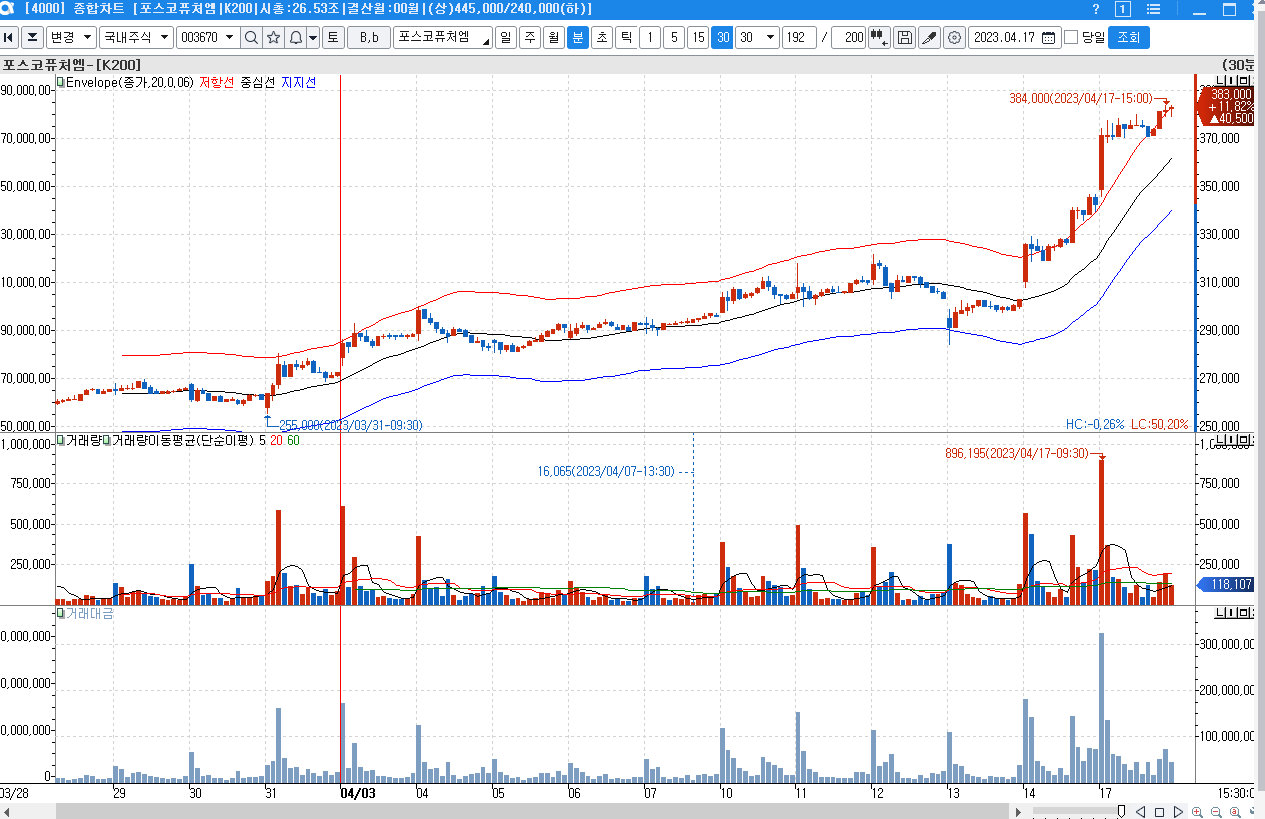
Task: Click the 896,195 max volume annotation
Action: [x=1017, y=453]
